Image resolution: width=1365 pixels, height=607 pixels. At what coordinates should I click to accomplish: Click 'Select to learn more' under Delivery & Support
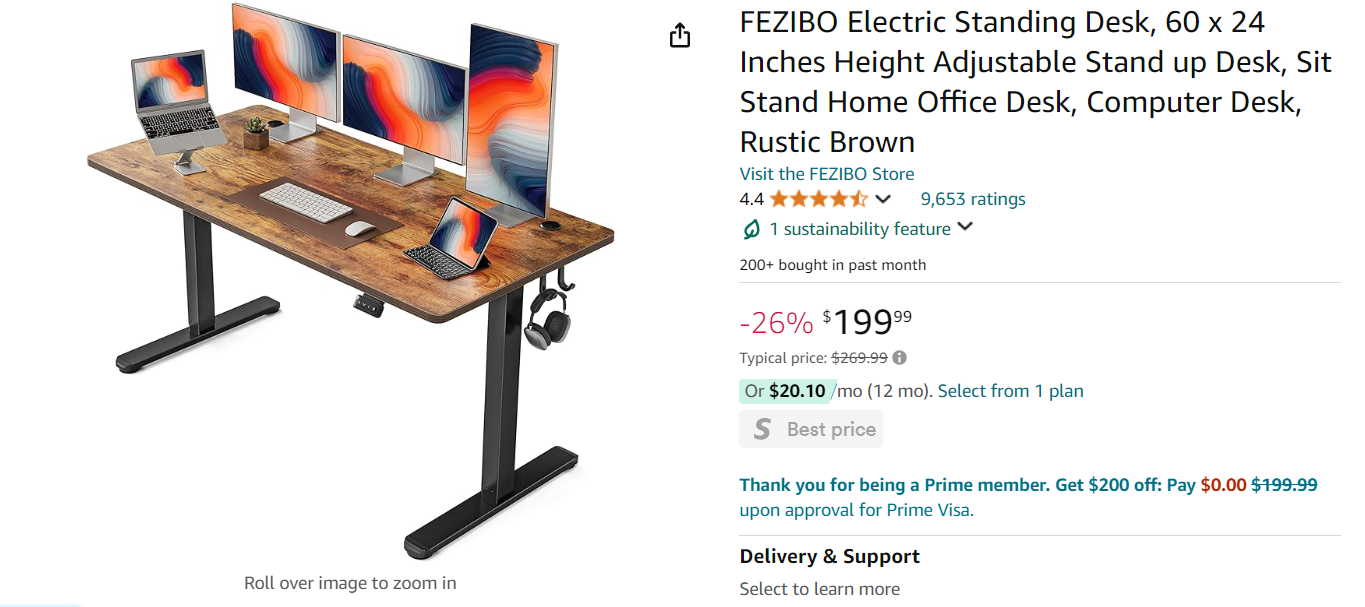coord(819,589)
